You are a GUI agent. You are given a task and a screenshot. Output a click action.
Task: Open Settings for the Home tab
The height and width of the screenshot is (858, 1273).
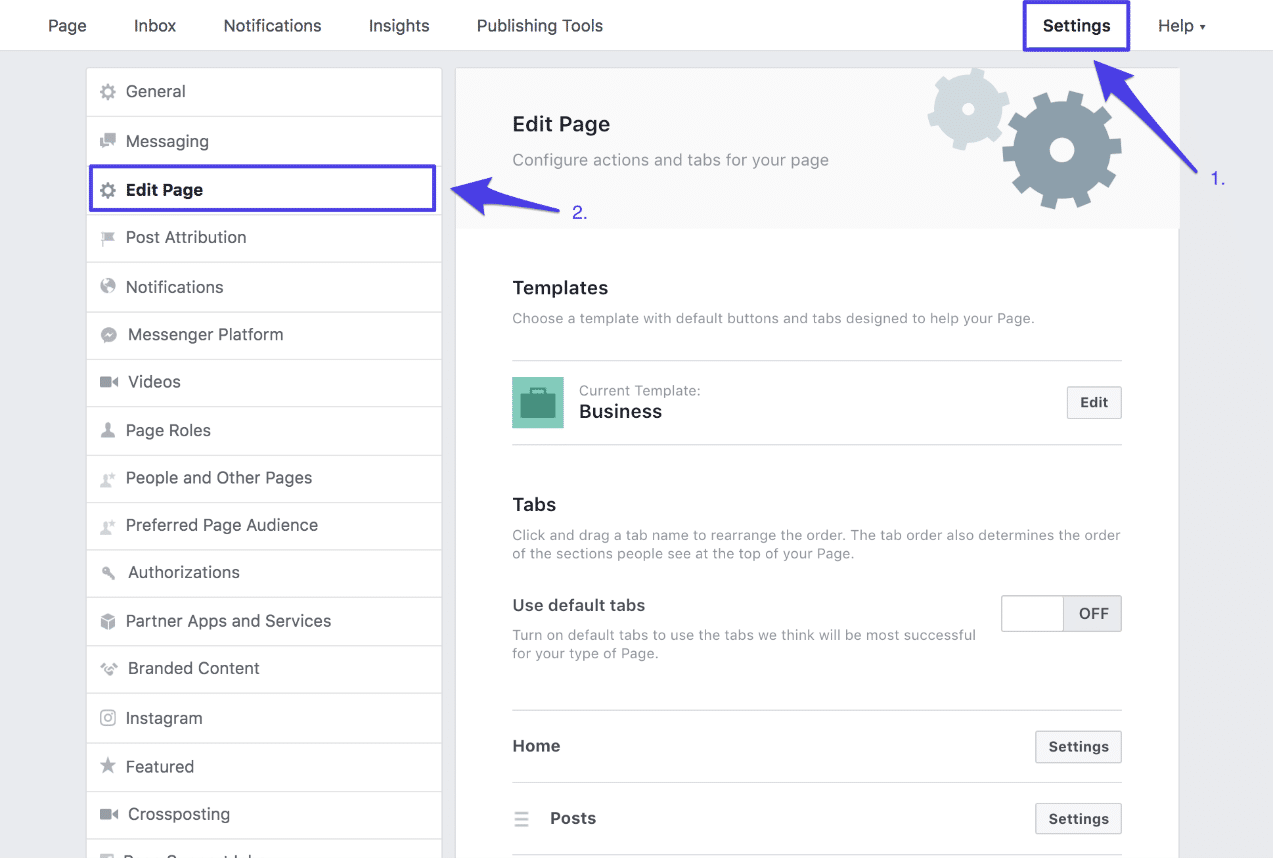pos(1078,746)
